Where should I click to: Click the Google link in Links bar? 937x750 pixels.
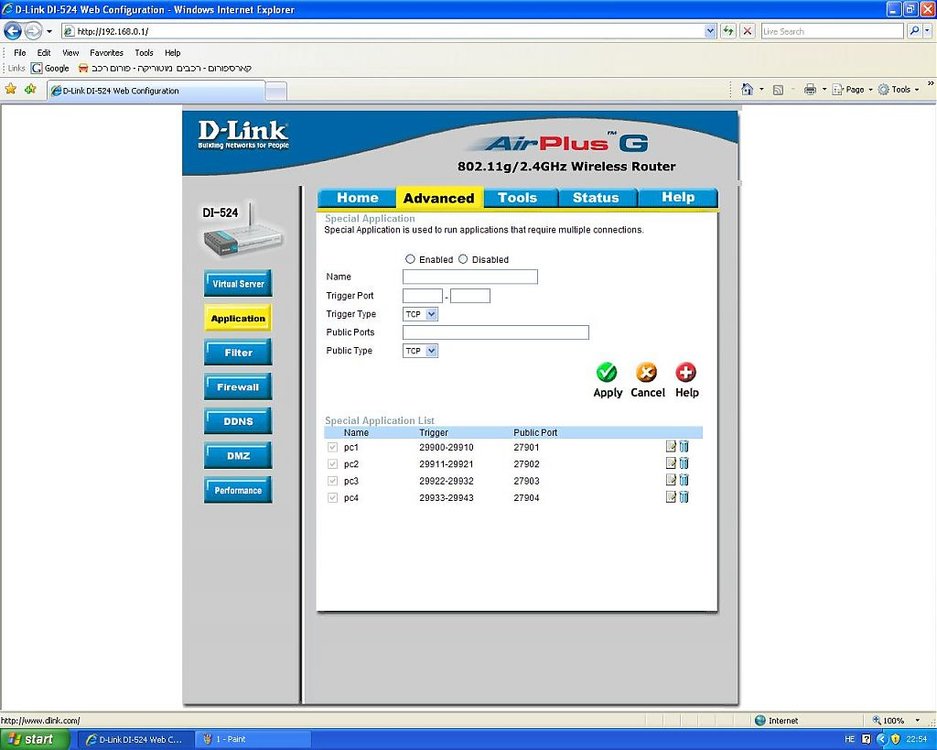click(x=50, y=68)
